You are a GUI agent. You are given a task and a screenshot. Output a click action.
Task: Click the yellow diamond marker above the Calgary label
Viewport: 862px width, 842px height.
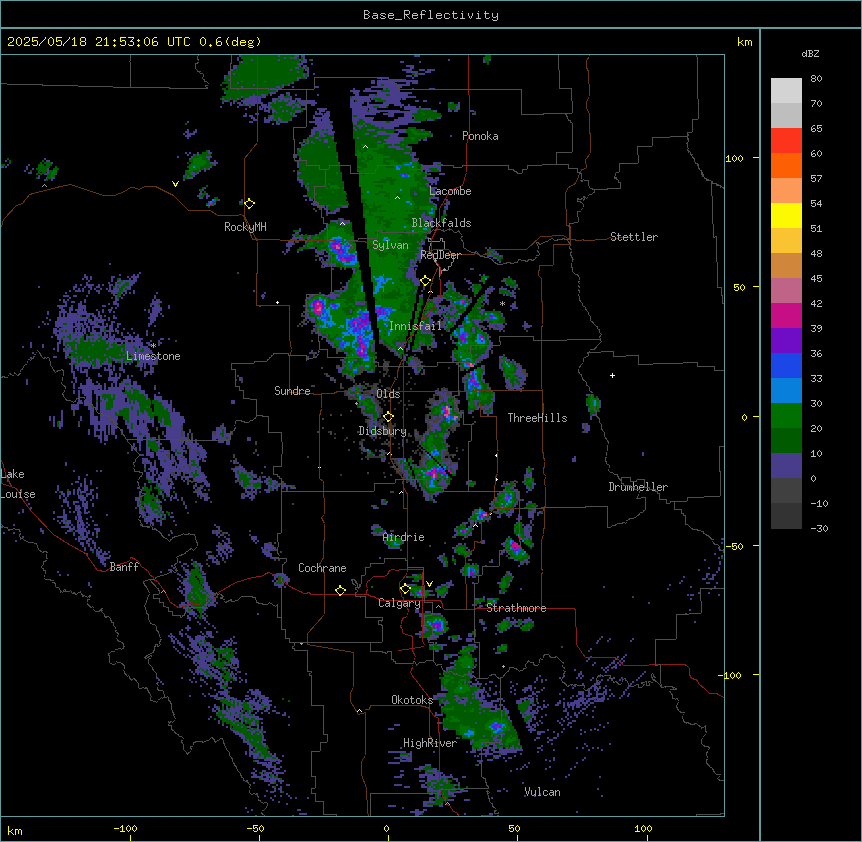tap(405, 589)
